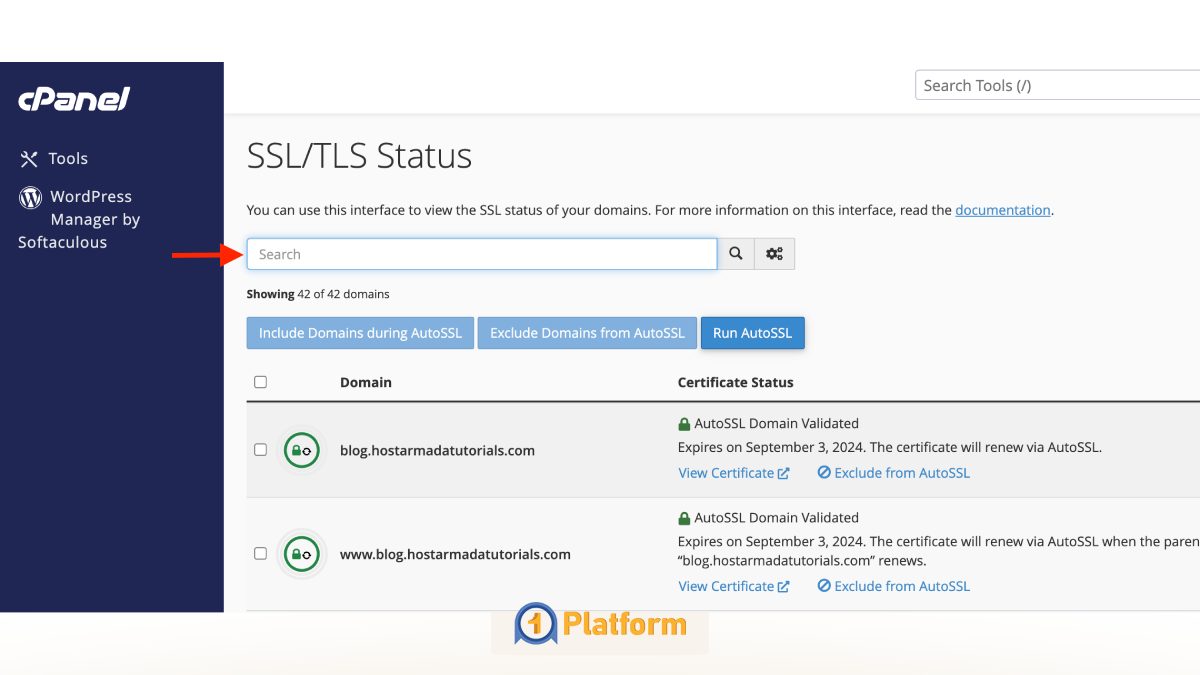Check the select-all domains checkbox

(x=260, y=381)
